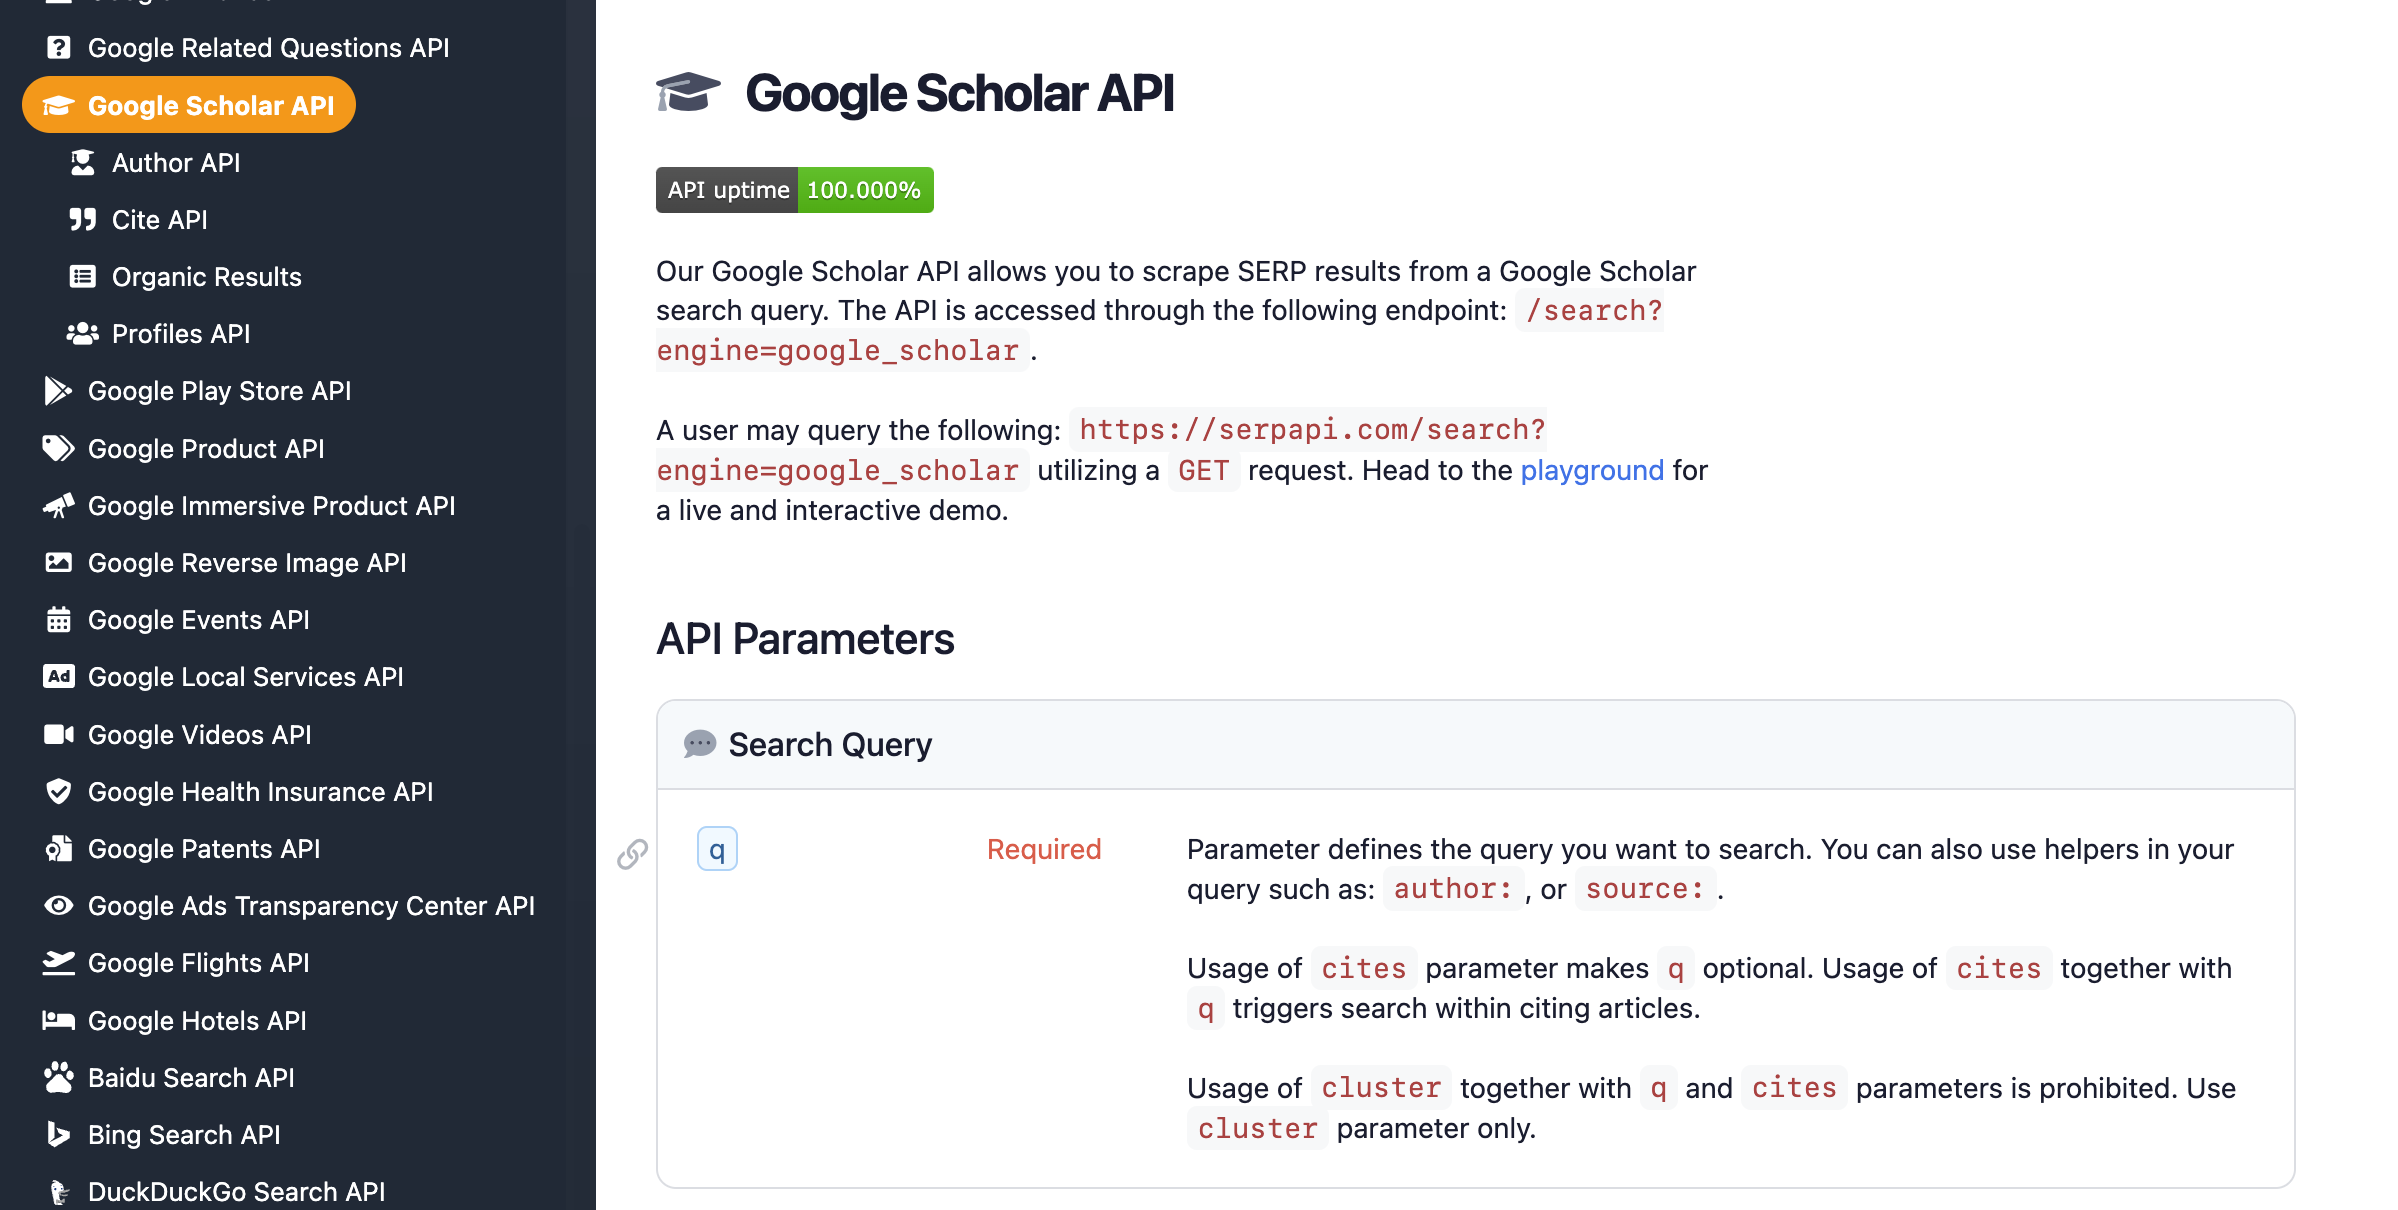Select the Google Product API tag icon
The height and width of the screenshot is (1210, 2398).
58,448
